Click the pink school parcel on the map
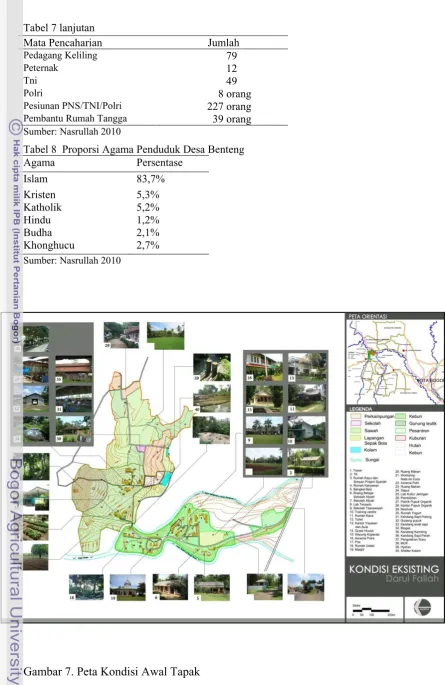Screen dimensions: 445x685 141,448
